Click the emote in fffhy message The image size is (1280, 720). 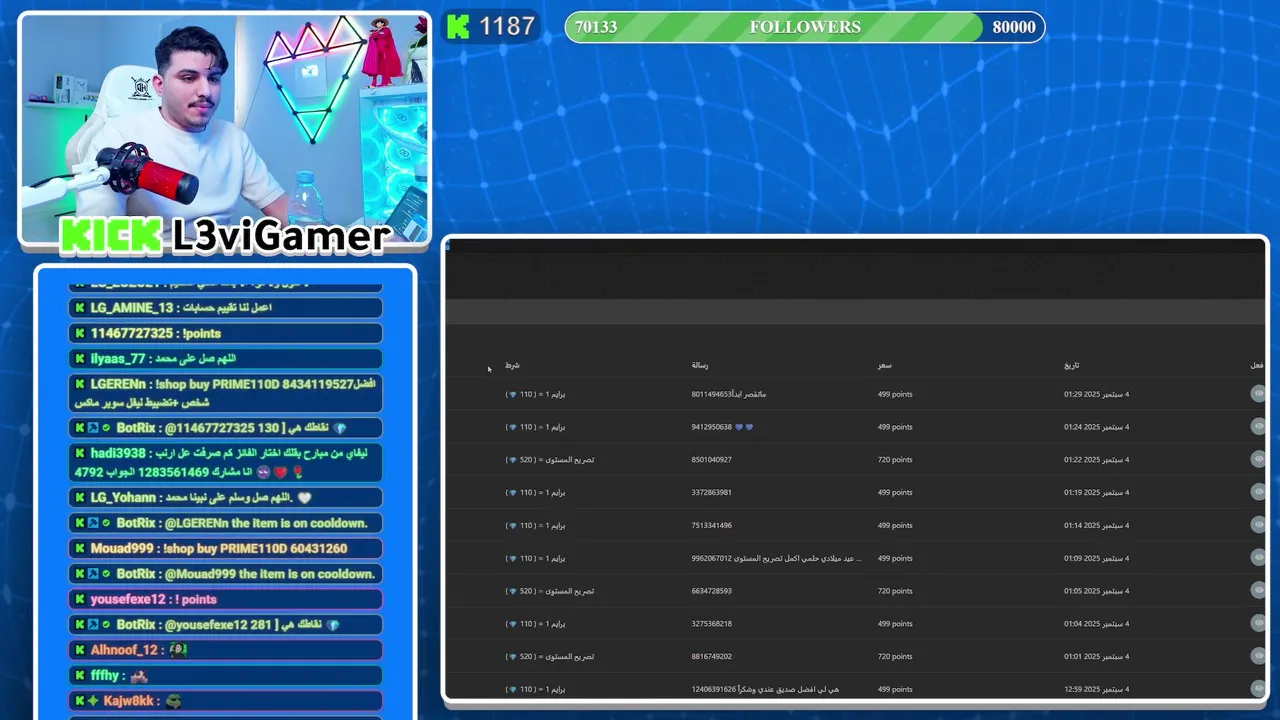[139, 676]
